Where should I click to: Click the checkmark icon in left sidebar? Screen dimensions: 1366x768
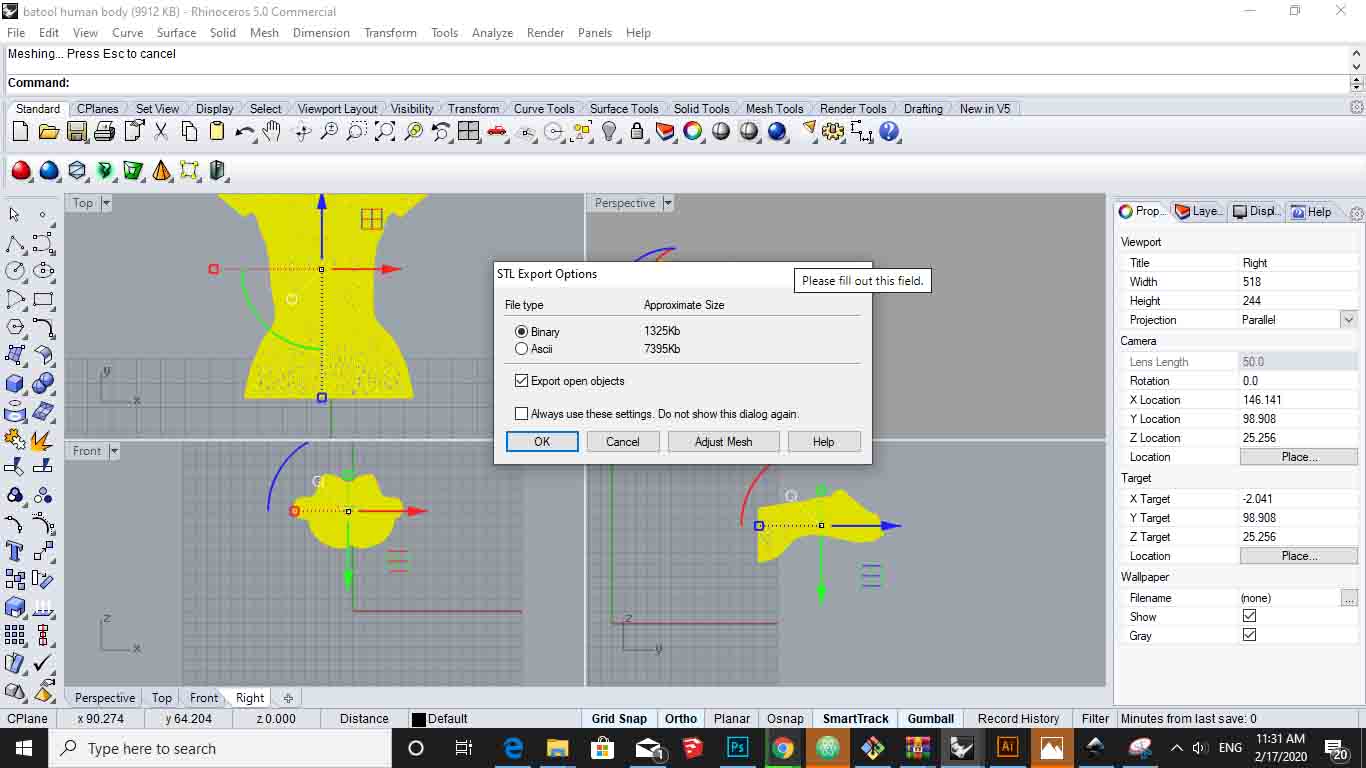[43, 662]
